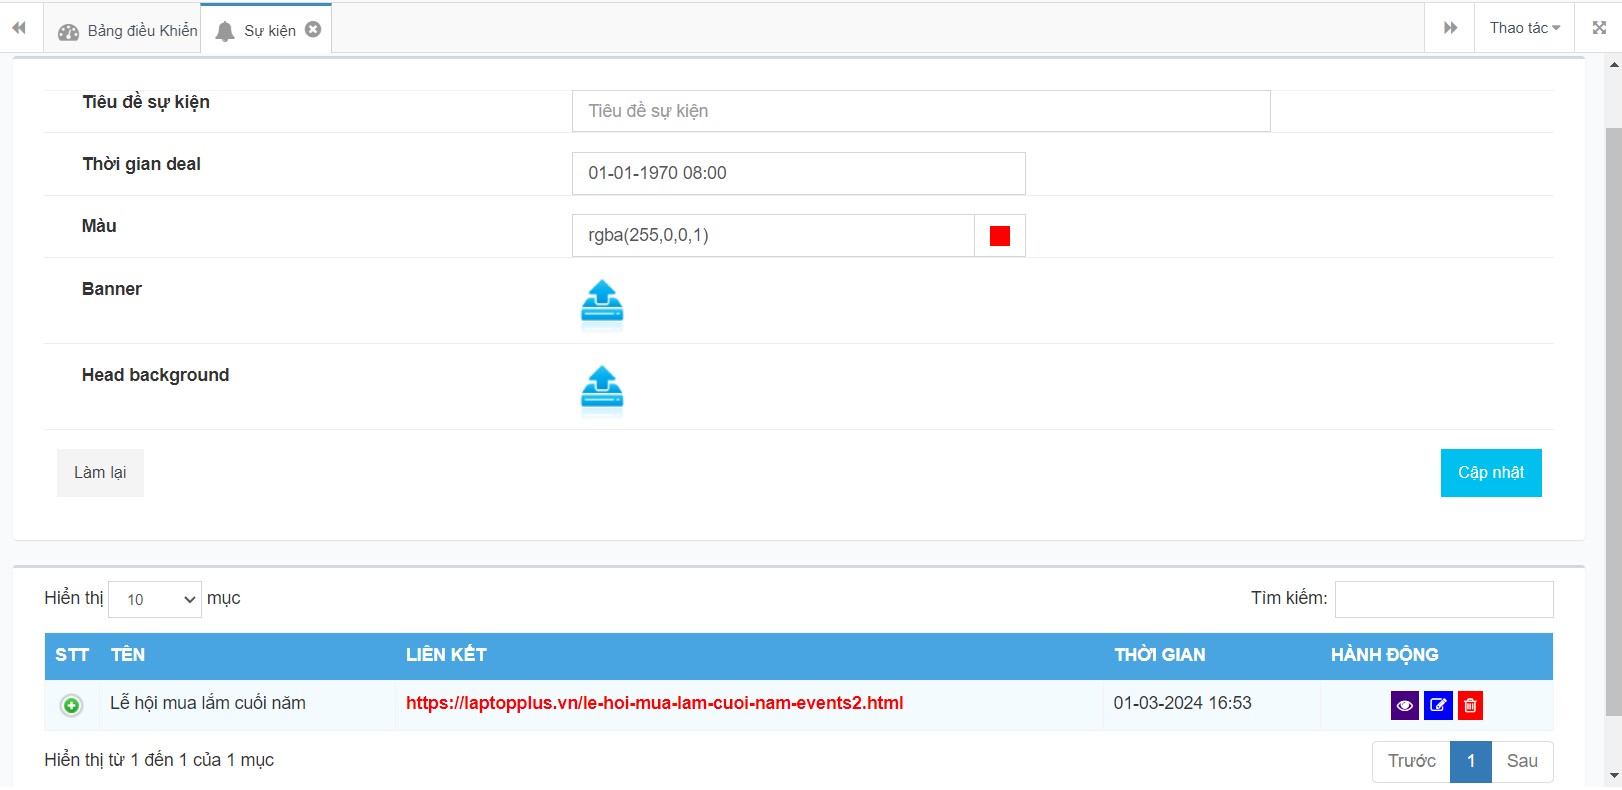Upload Banner image icon
This screenshot has height=790, width=1622.
(x=602, y=304)
